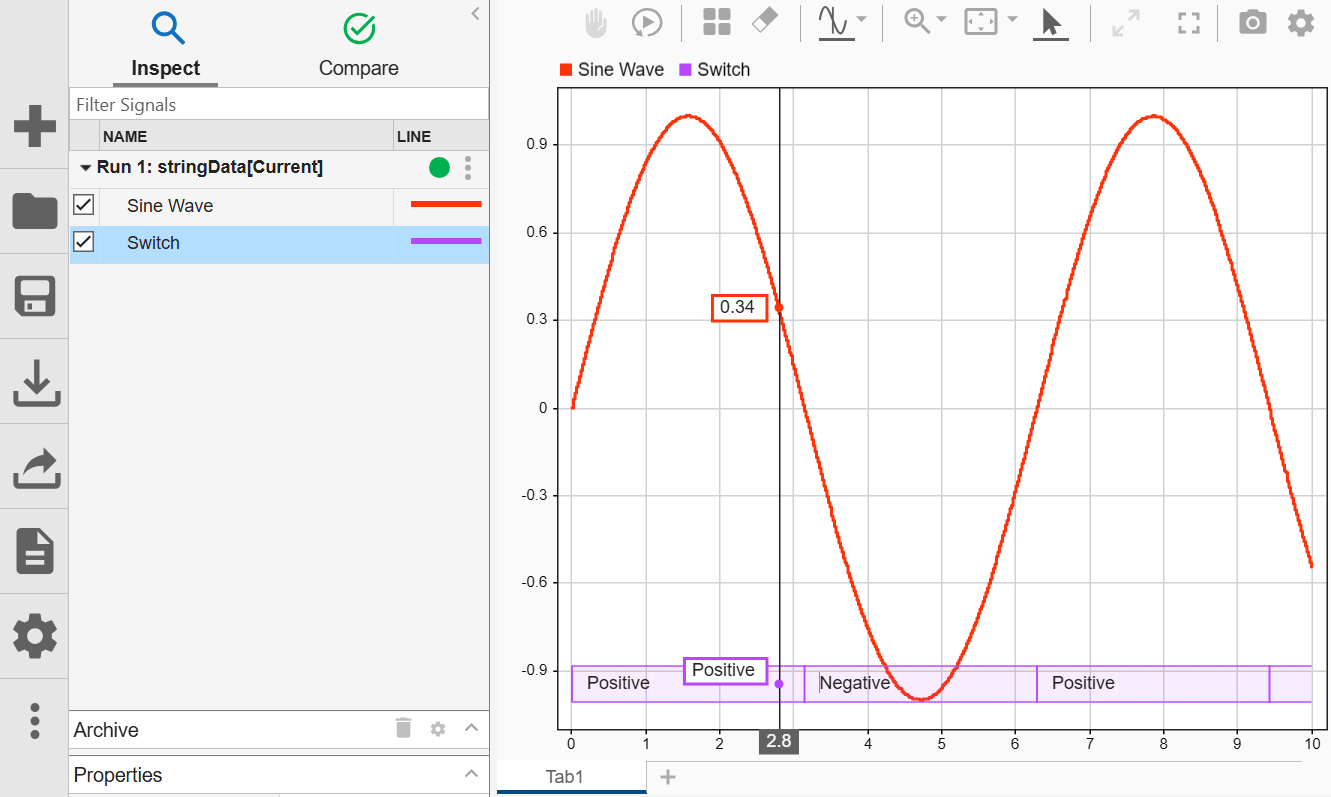The image size is (1331, 797).
Task: Click the Archive trash can icon
Action: (x=403, y=728)
